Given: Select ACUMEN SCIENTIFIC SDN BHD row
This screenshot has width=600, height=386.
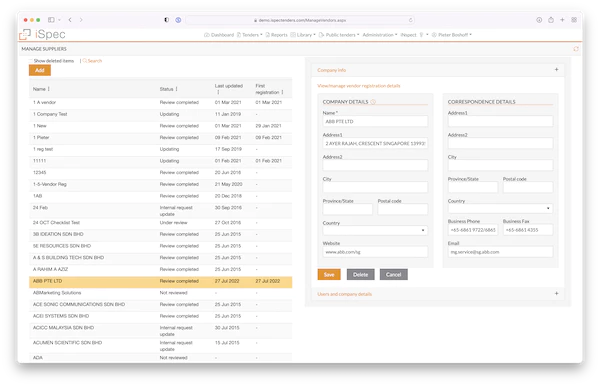Looking at the screenshot, I should pyautogui.click(x=161, y=346).
